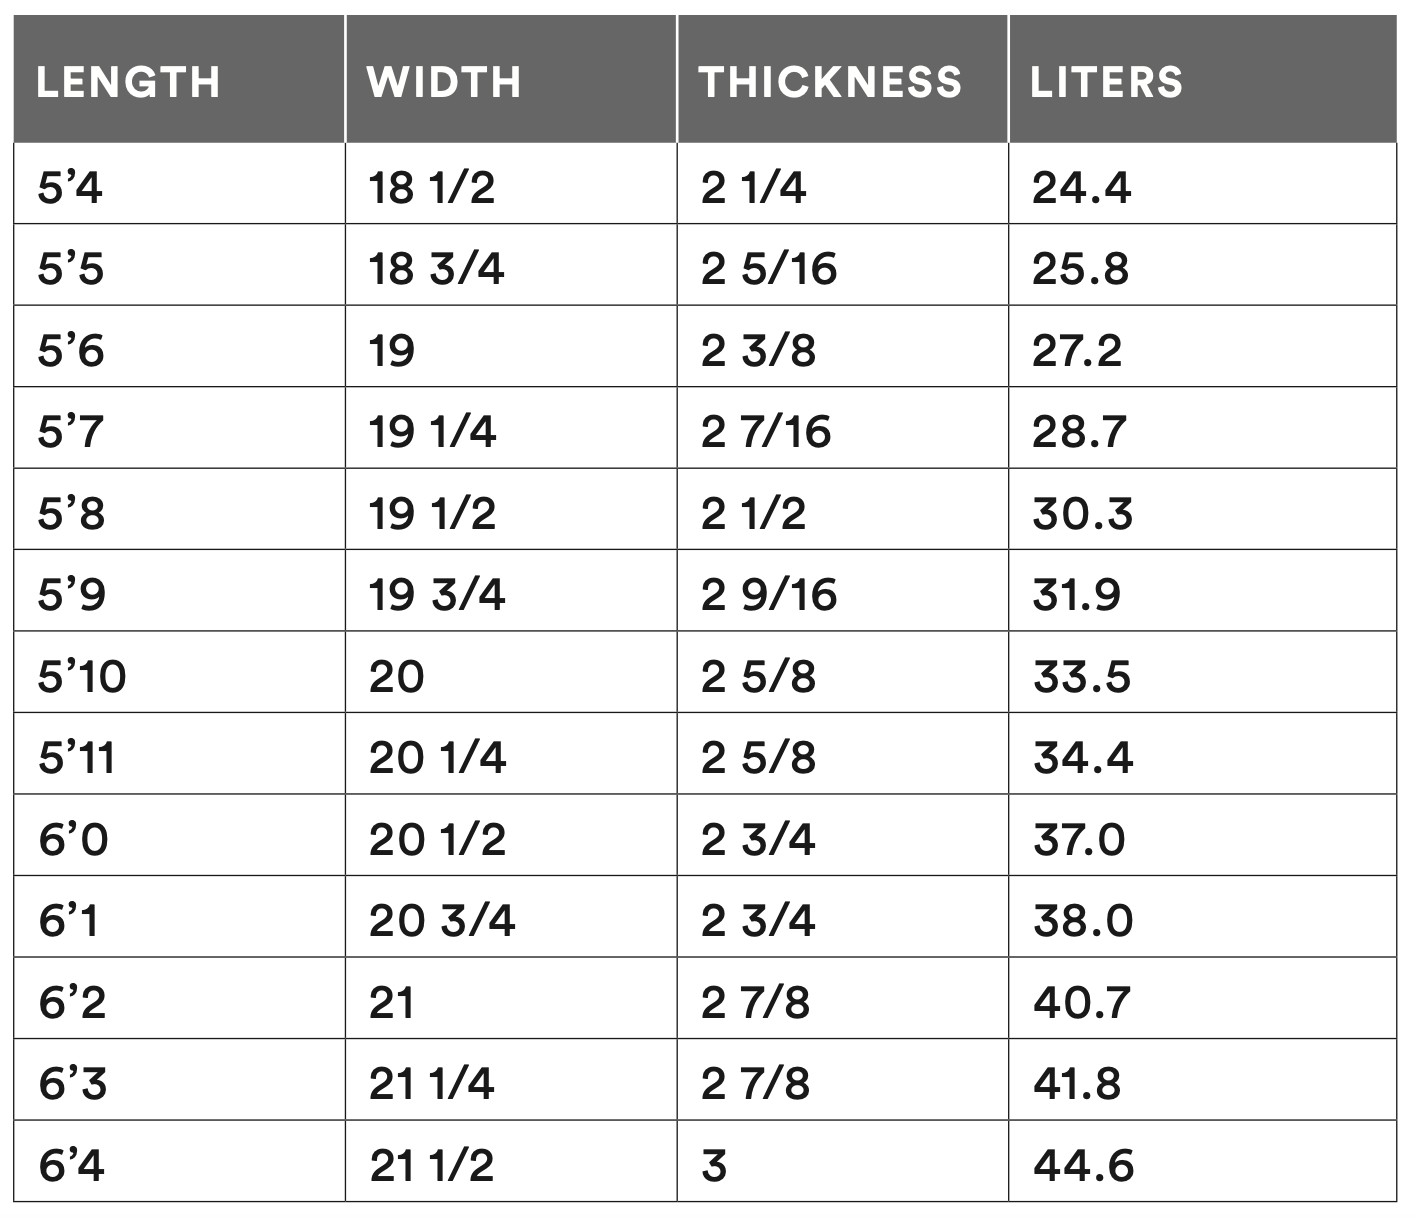Select the 20 1/2 width cell
This screenshot has height=1218, width=1416.
(x=437, y=839)
